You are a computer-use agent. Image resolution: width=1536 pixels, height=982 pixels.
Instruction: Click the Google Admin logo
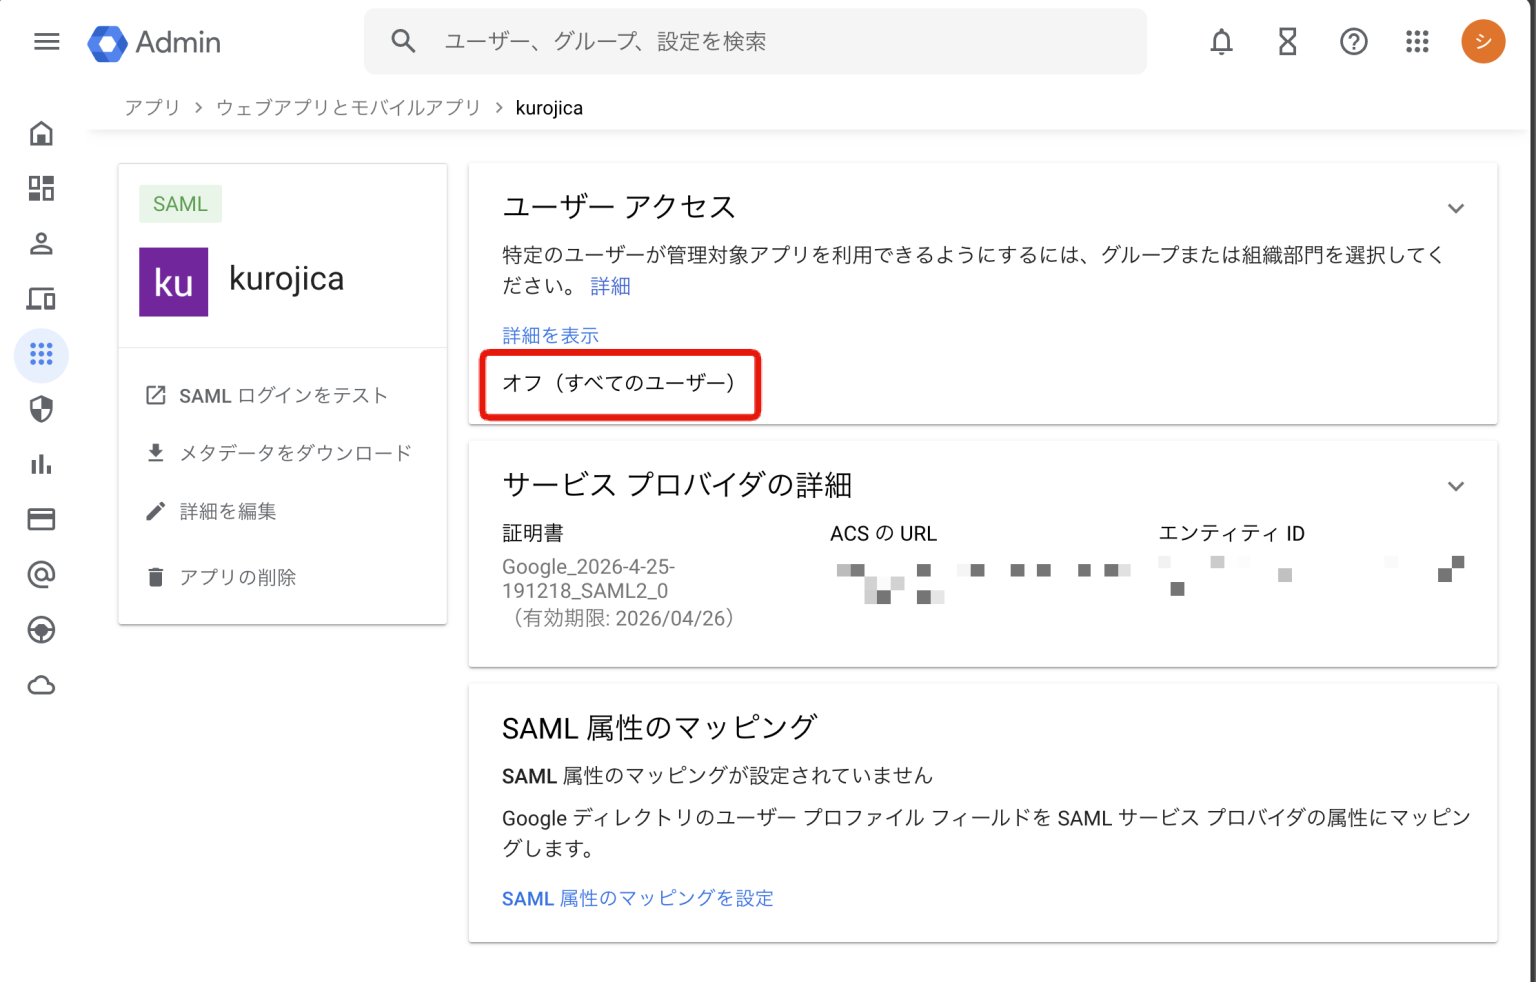[154, 42]
